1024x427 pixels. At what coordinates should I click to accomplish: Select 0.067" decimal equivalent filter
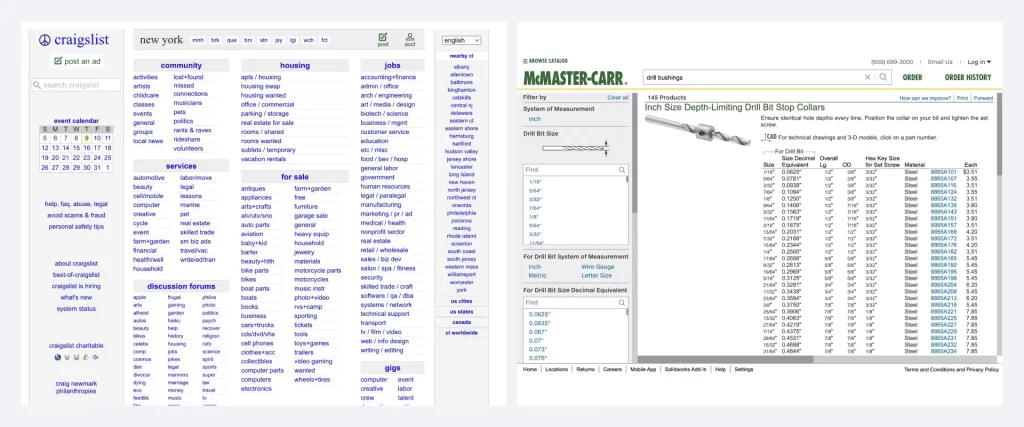[537, 332]
